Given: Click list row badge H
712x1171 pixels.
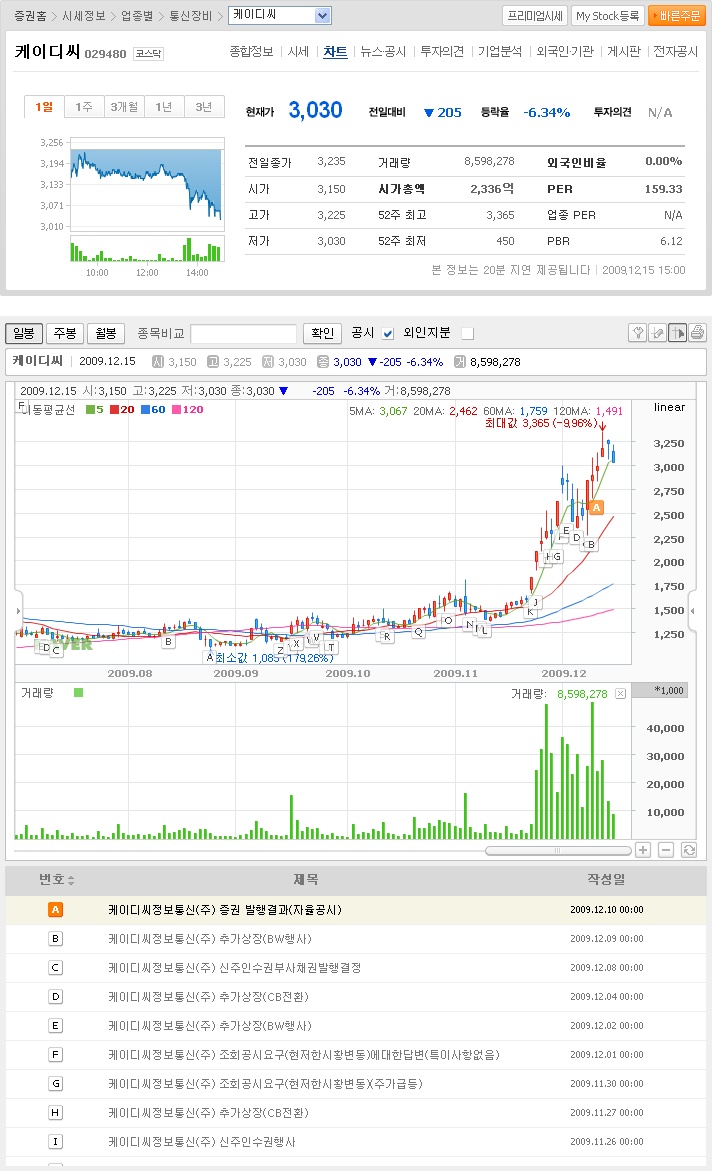Looking at the screenshot, I should click(55, 1113).
